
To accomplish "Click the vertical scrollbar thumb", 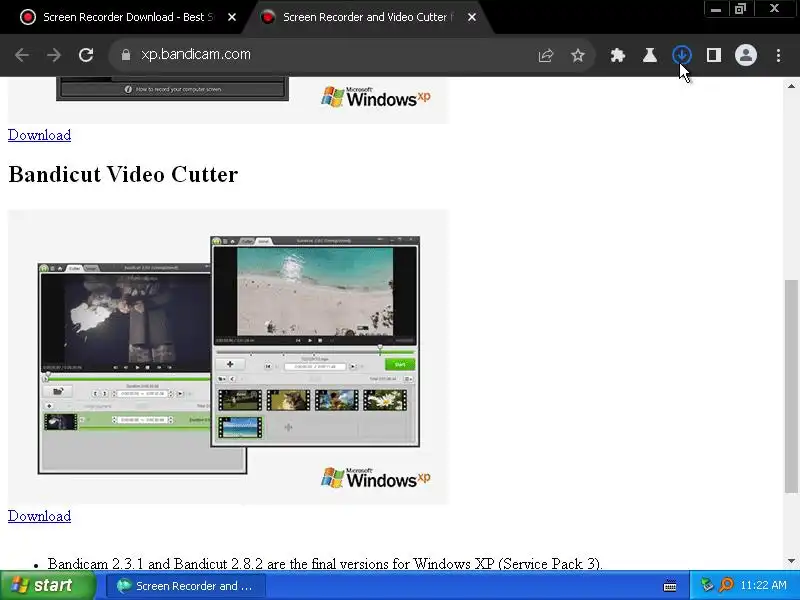I will (x=791, y=386).
